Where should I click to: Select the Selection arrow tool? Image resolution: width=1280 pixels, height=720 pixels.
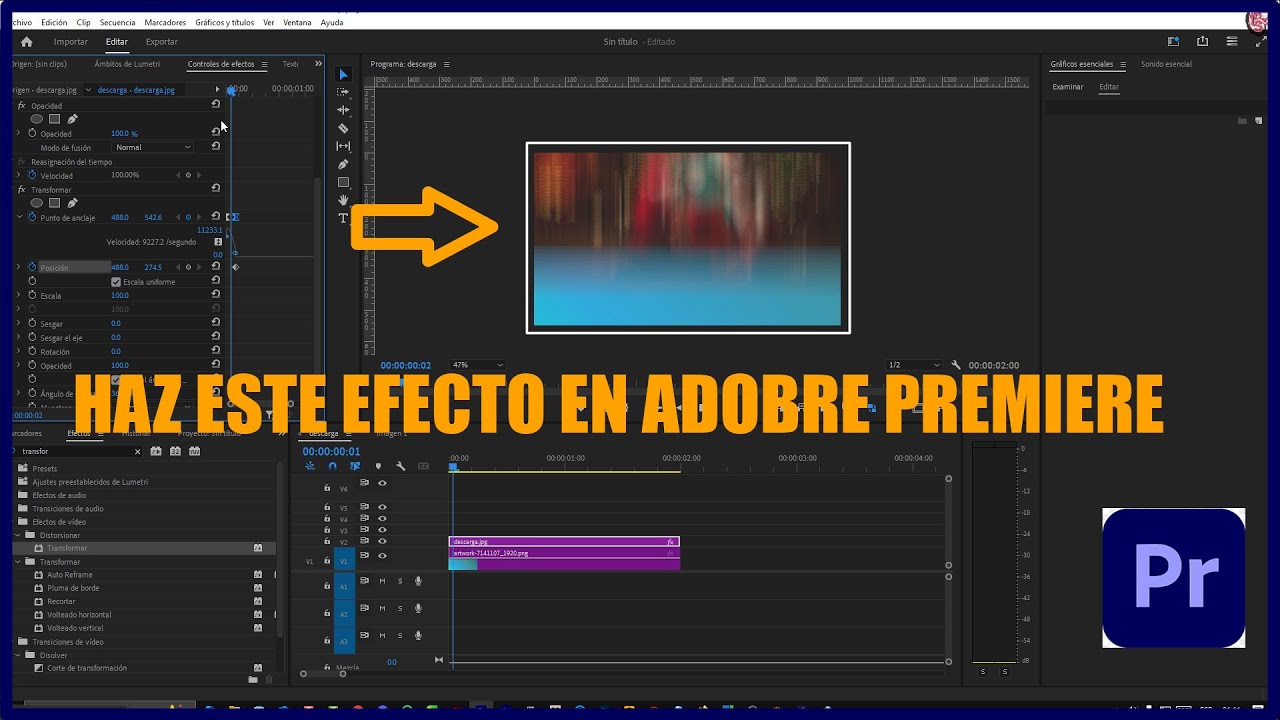(344, 75)
